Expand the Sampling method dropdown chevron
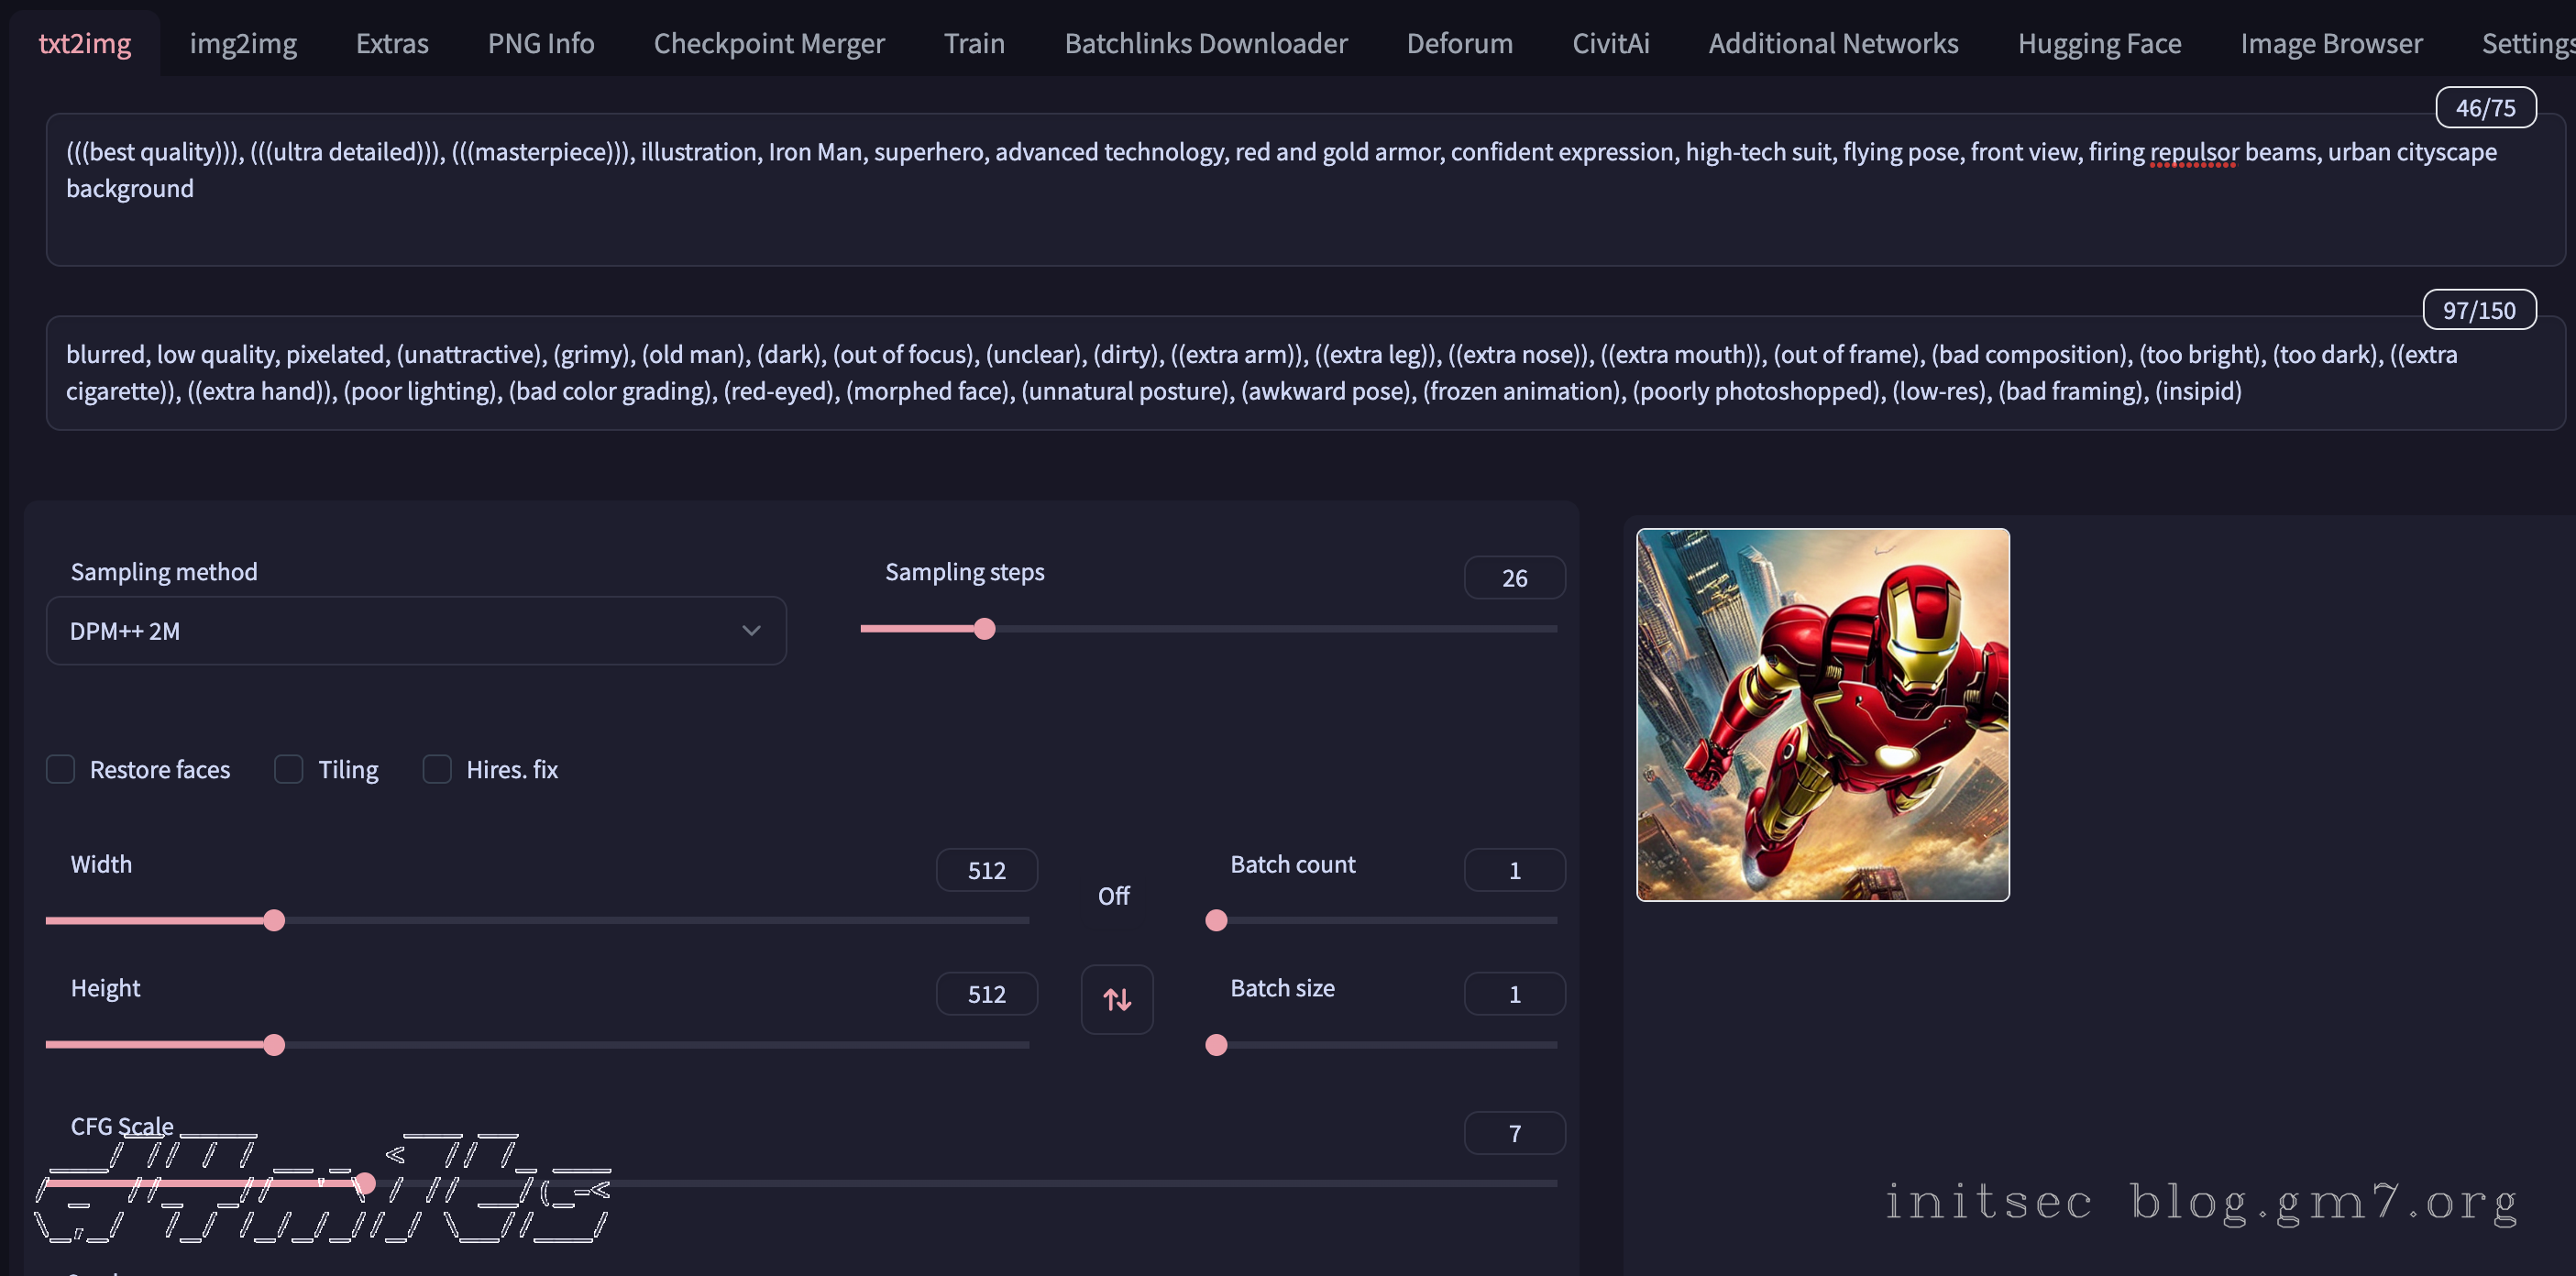 [x=751, y=631]
